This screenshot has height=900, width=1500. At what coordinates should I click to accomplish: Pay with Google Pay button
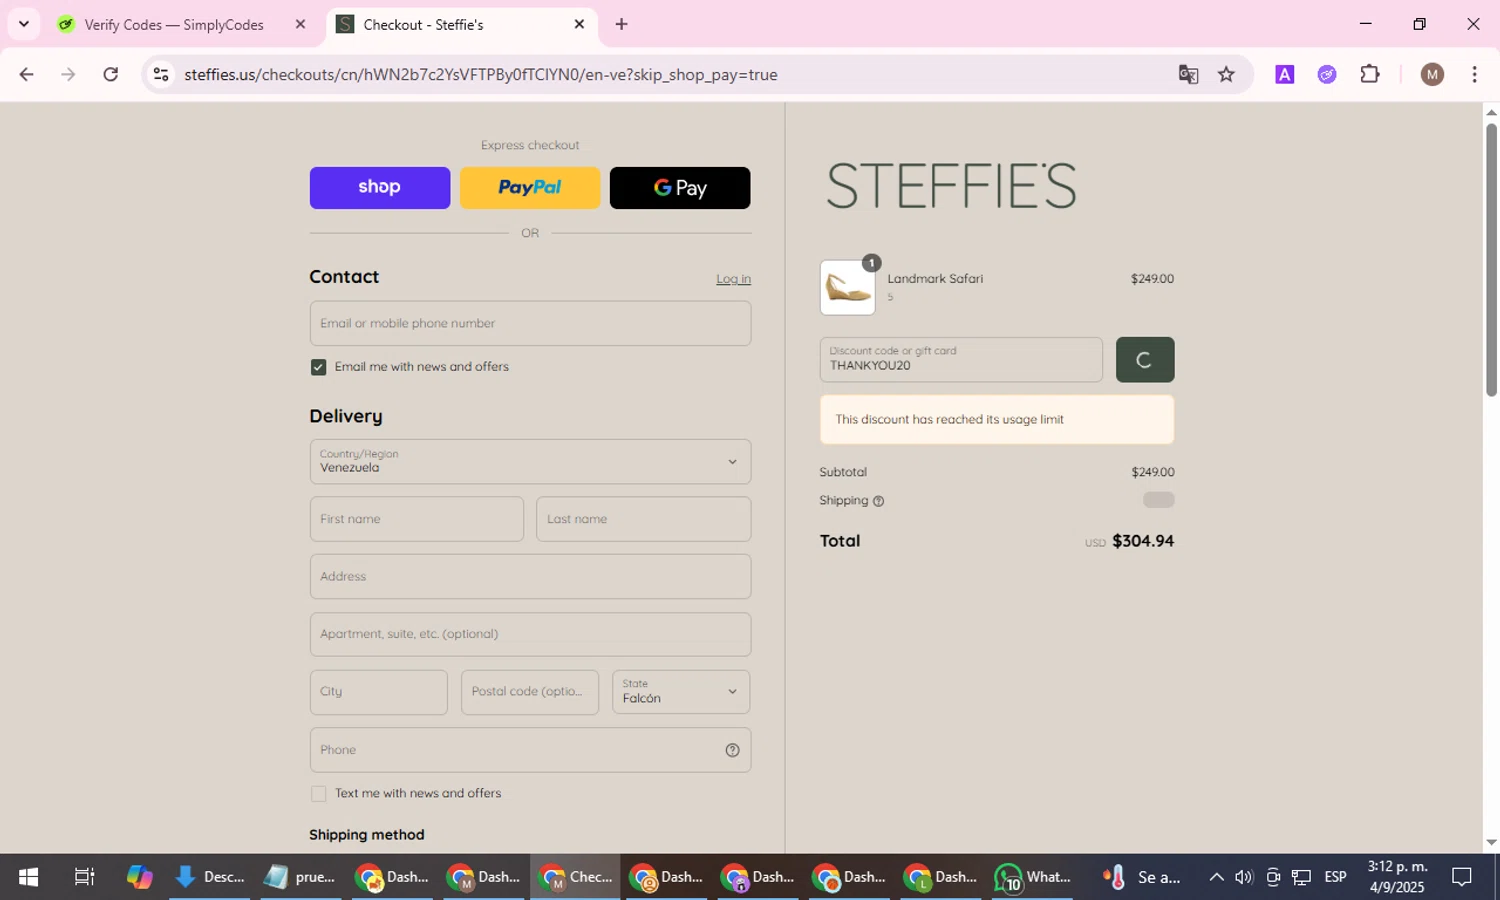click(x=680, y=188)
